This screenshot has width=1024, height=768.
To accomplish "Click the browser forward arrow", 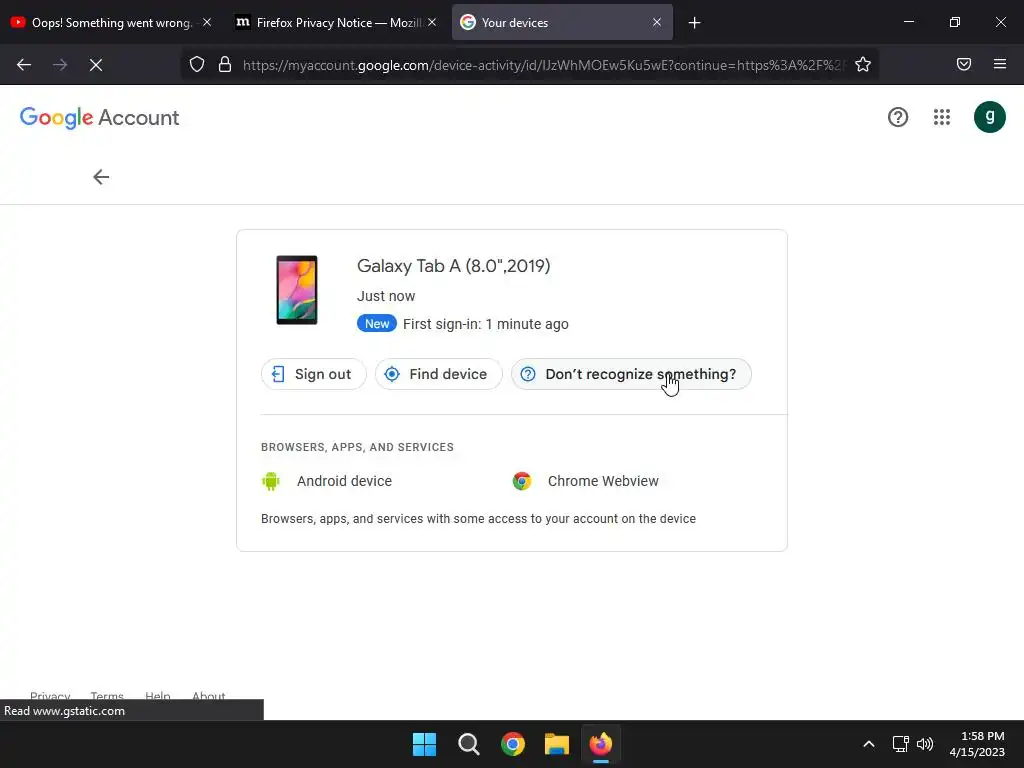I will point(60,65).
